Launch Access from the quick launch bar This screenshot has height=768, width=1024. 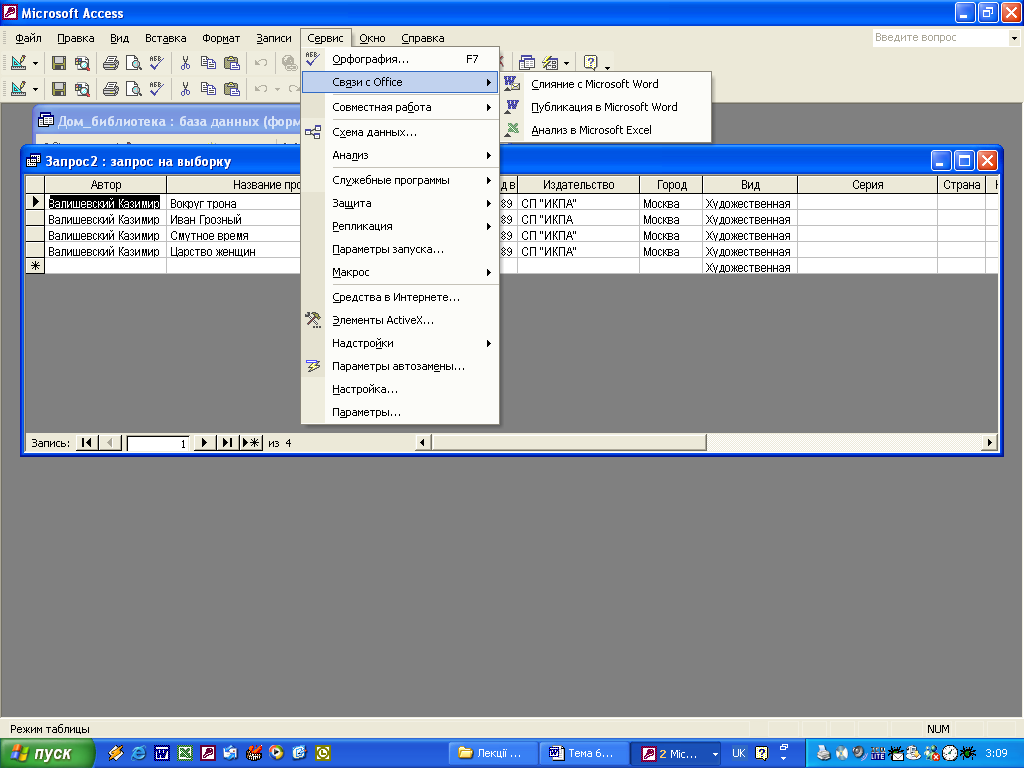click(x=208, y=753)
